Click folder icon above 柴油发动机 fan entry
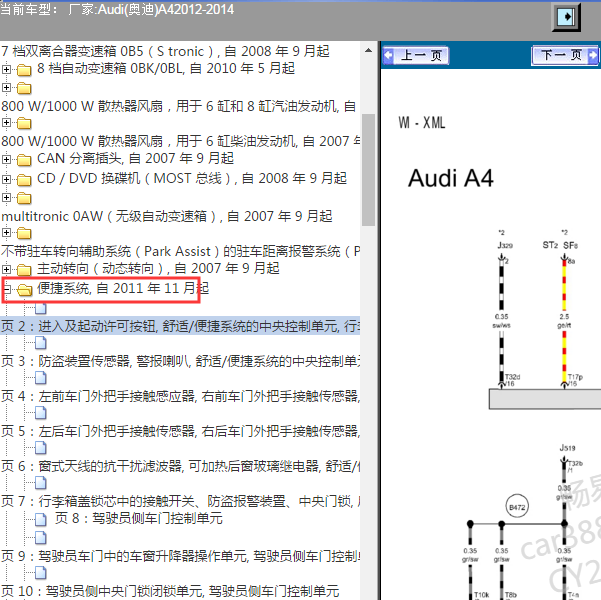This screenshot has width=601, height=600. tap(24, 123)
